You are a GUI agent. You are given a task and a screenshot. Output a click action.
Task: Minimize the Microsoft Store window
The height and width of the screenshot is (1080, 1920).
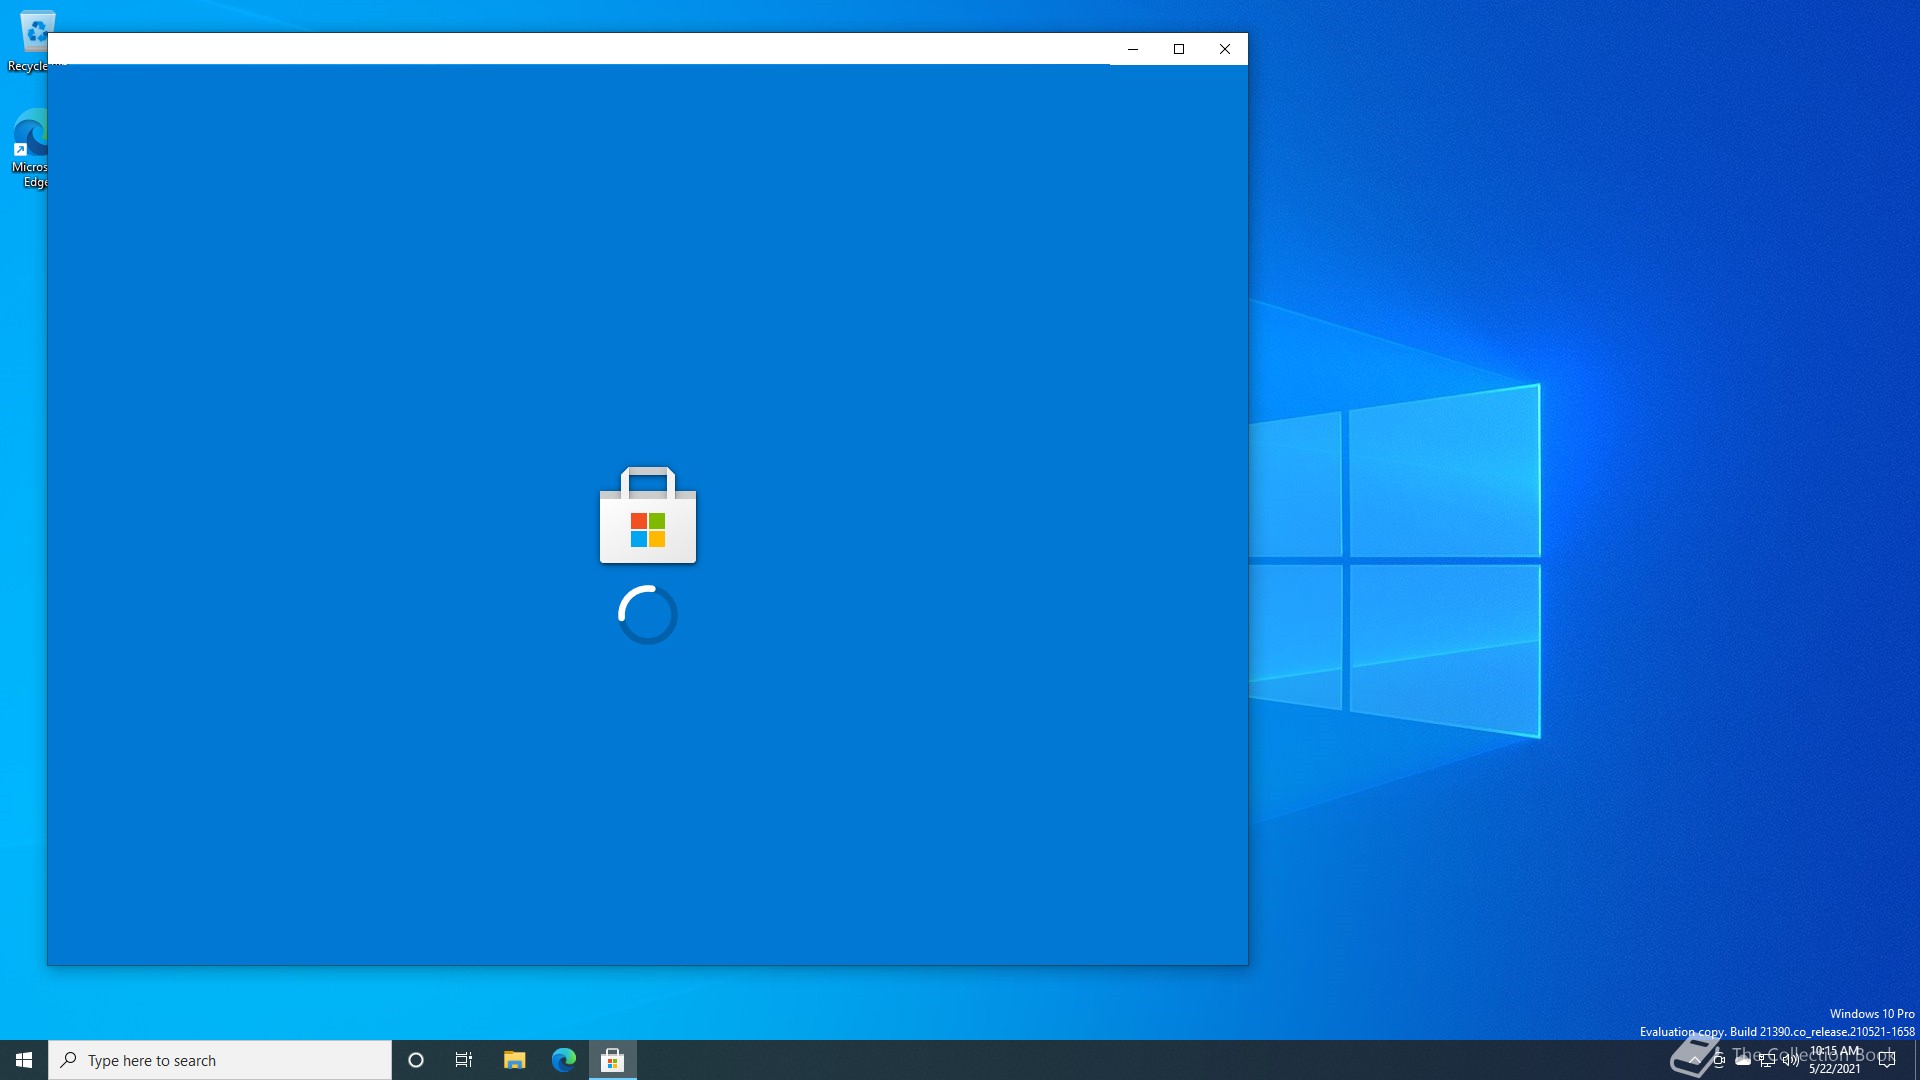(x=1133, y=49)
